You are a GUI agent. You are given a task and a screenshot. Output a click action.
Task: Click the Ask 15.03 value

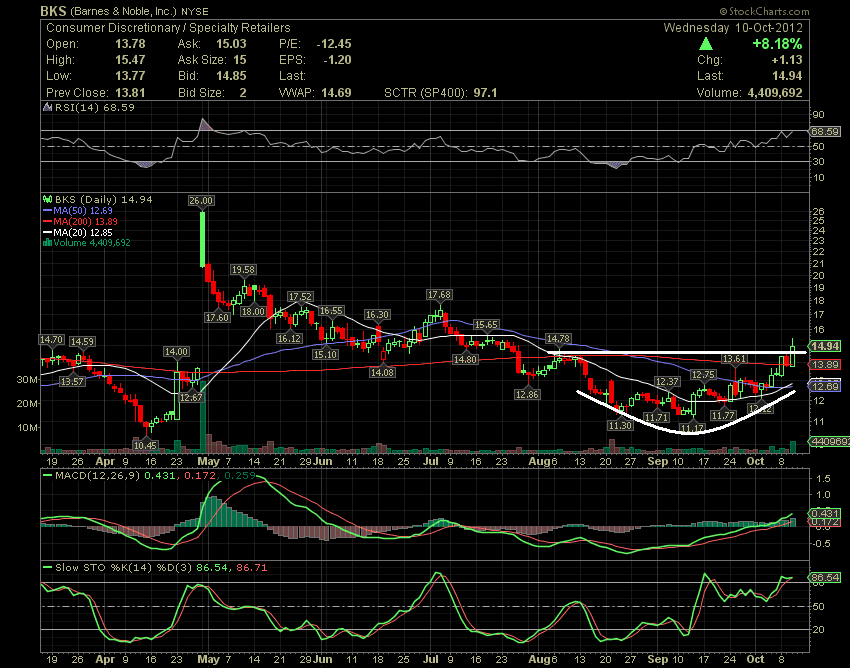point(231,44)
